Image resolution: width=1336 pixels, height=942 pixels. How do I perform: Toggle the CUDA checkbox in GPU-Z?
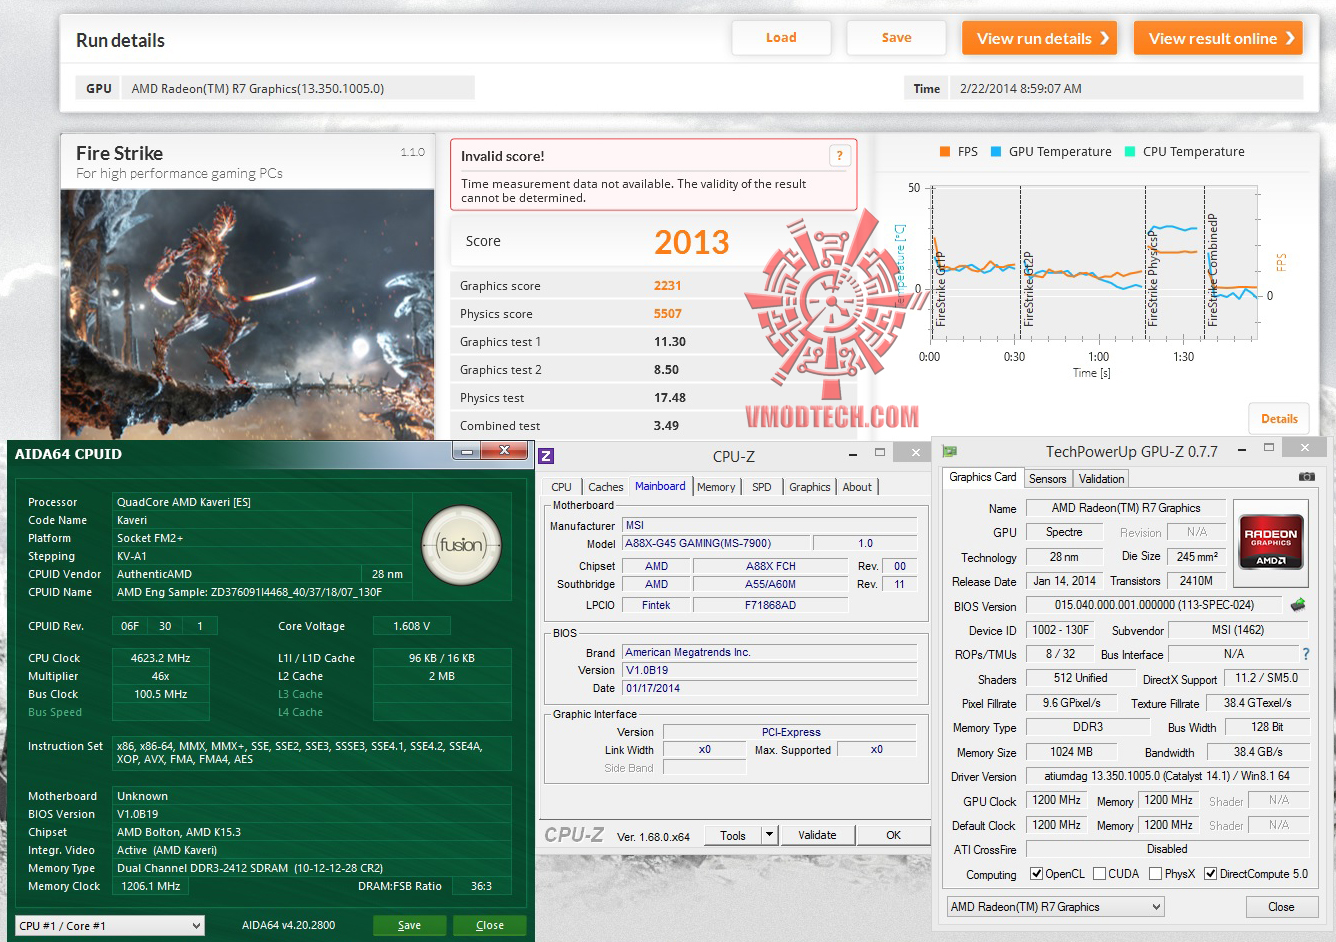tap(1100, 874)
